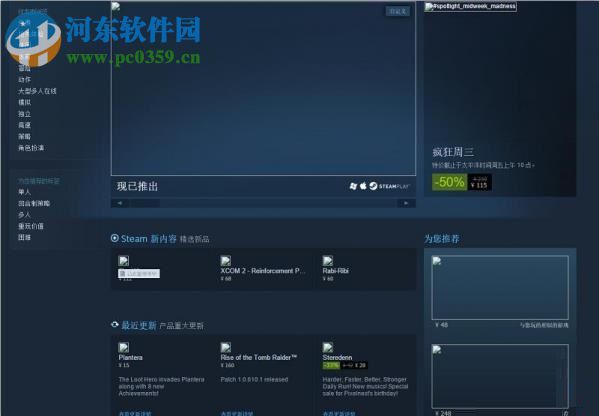This screenshot has height=416, width=599.
Task: Open XCOM 2 Reinforcement Pack image icon
Action: tap(226, 261)
